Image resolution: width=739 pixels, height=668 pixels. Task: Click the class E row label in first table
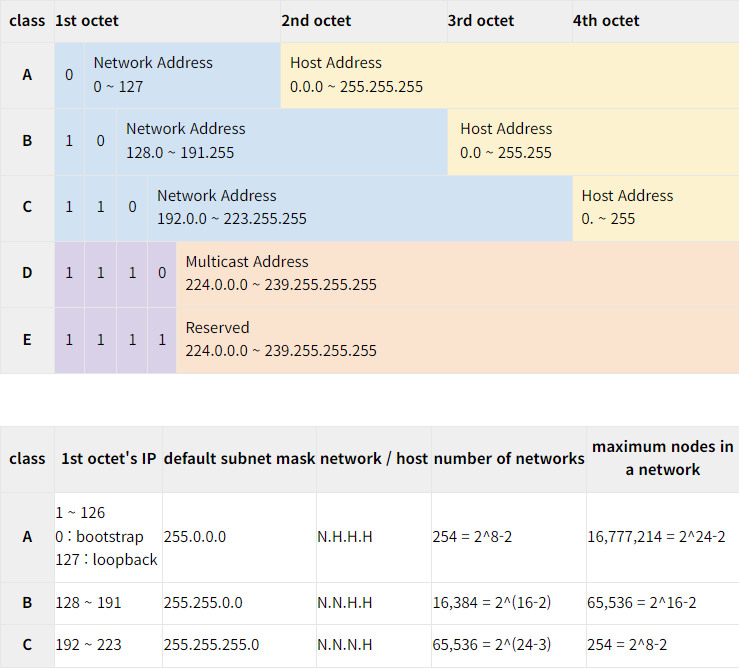click(27, 340)
